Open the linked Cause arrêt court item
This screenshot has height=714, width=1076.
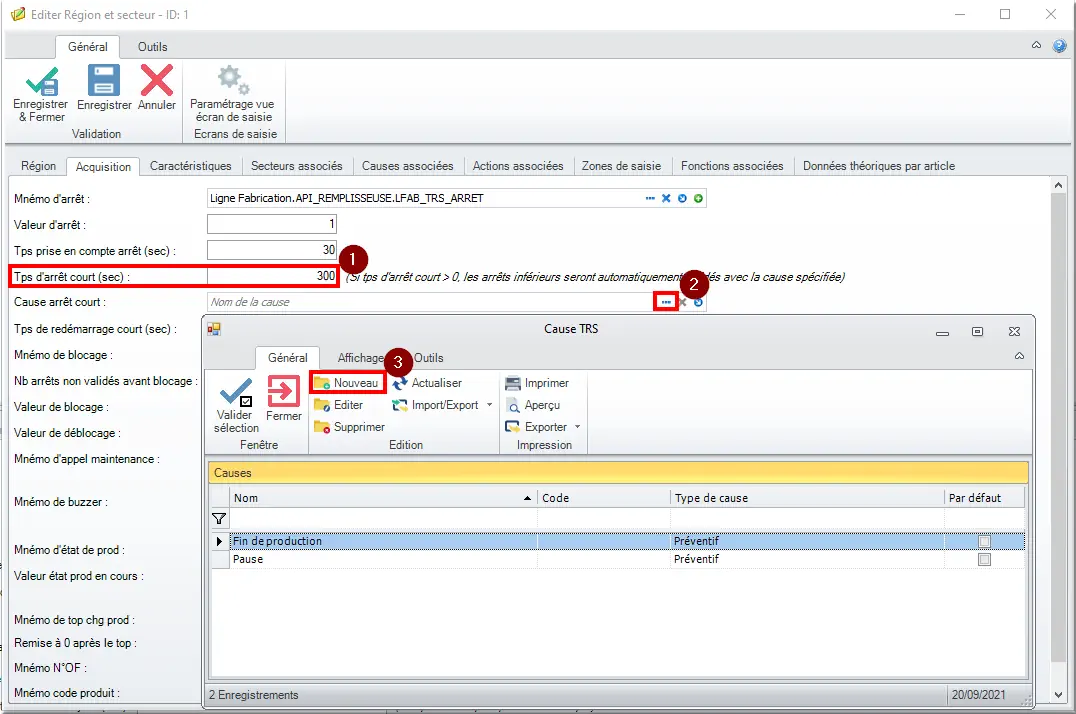[x=698, y=302]
